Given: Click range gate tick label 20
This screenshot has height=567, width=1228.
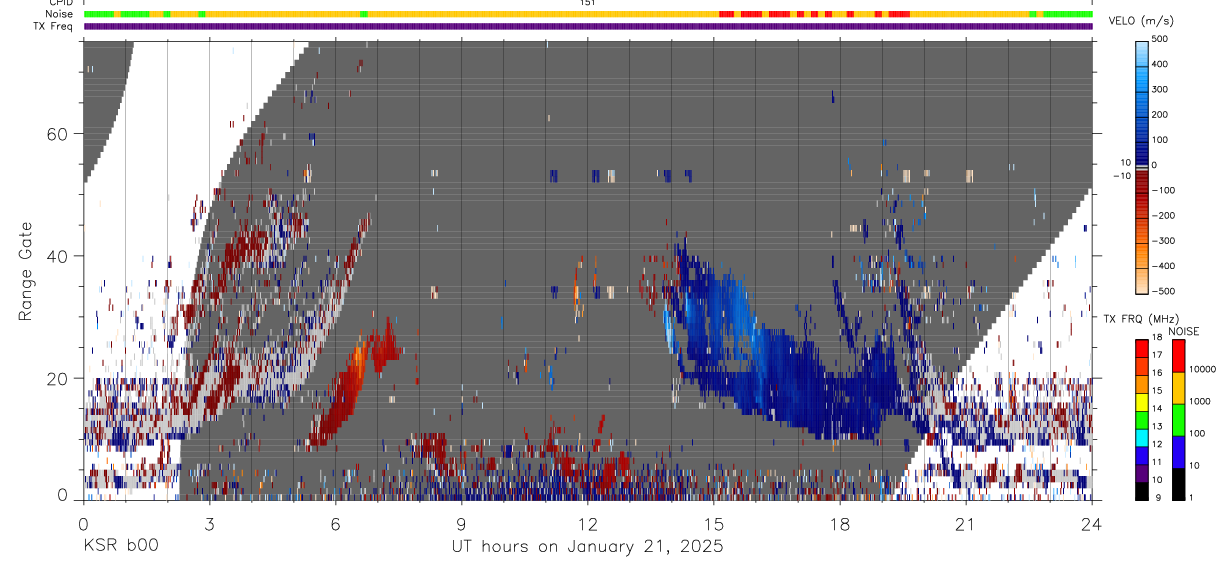Looking at the screenshot, I should click(x=57, y=378).
